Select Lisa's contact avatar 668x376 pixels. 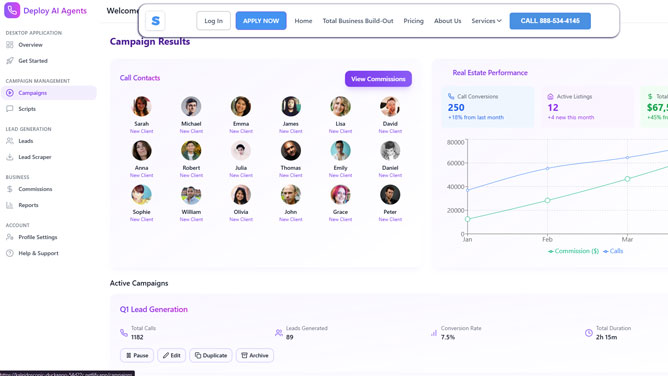[340, 106]
